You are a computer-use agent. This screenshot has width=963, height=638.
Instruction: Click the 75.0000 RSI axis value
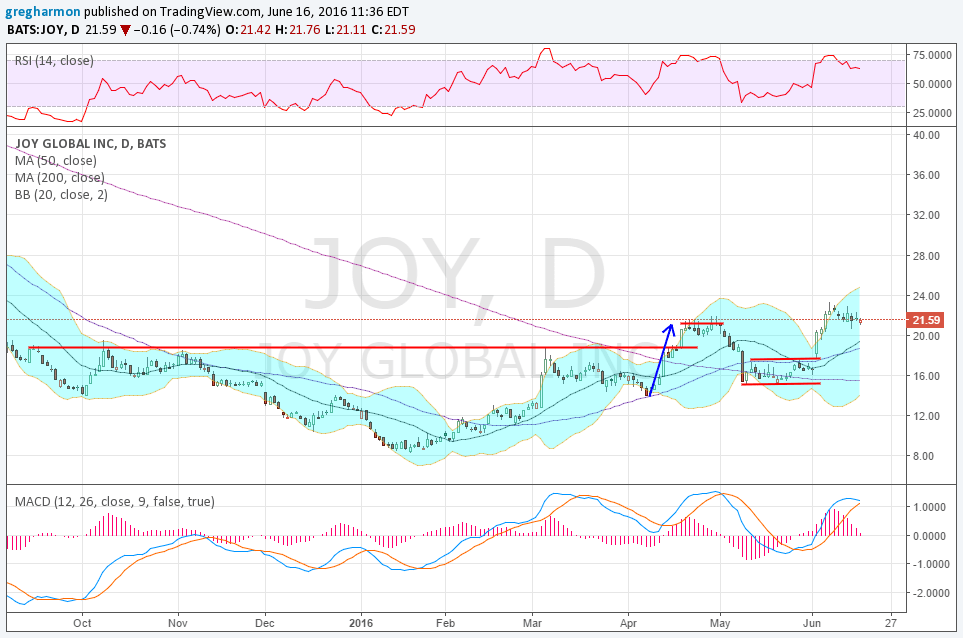tap(932, 55)
